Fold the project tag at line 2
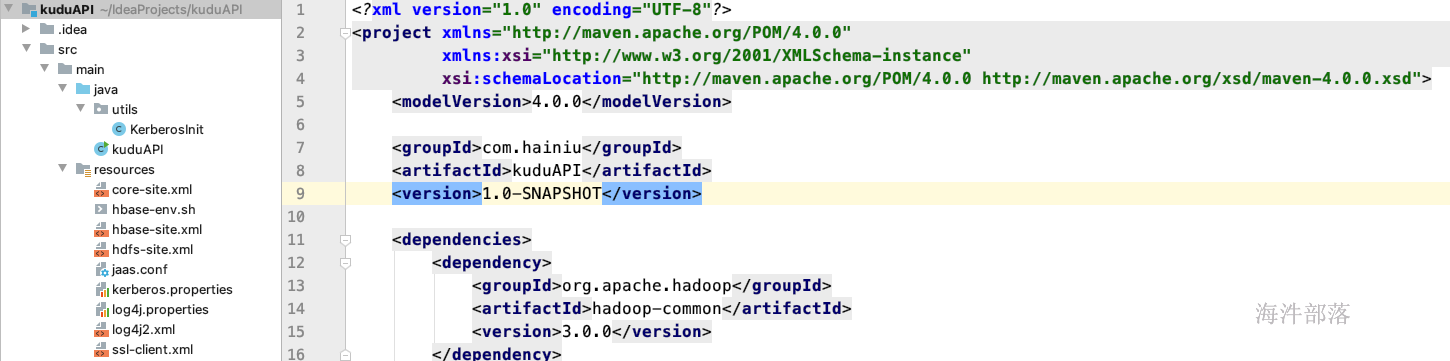1450x361 pixels. coord(345,32)
